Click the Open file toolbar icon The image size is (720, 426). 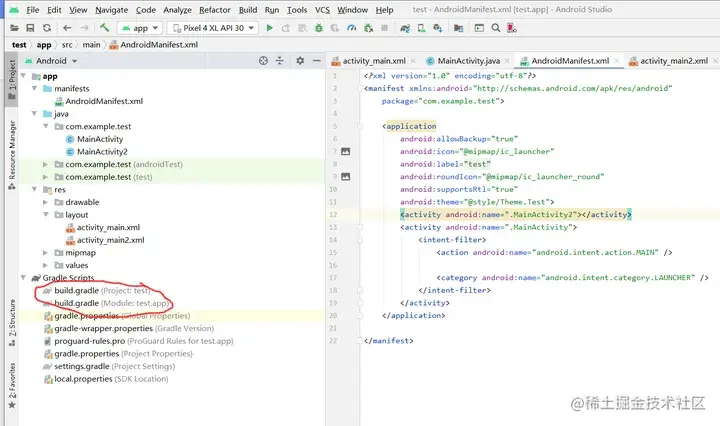14,28
